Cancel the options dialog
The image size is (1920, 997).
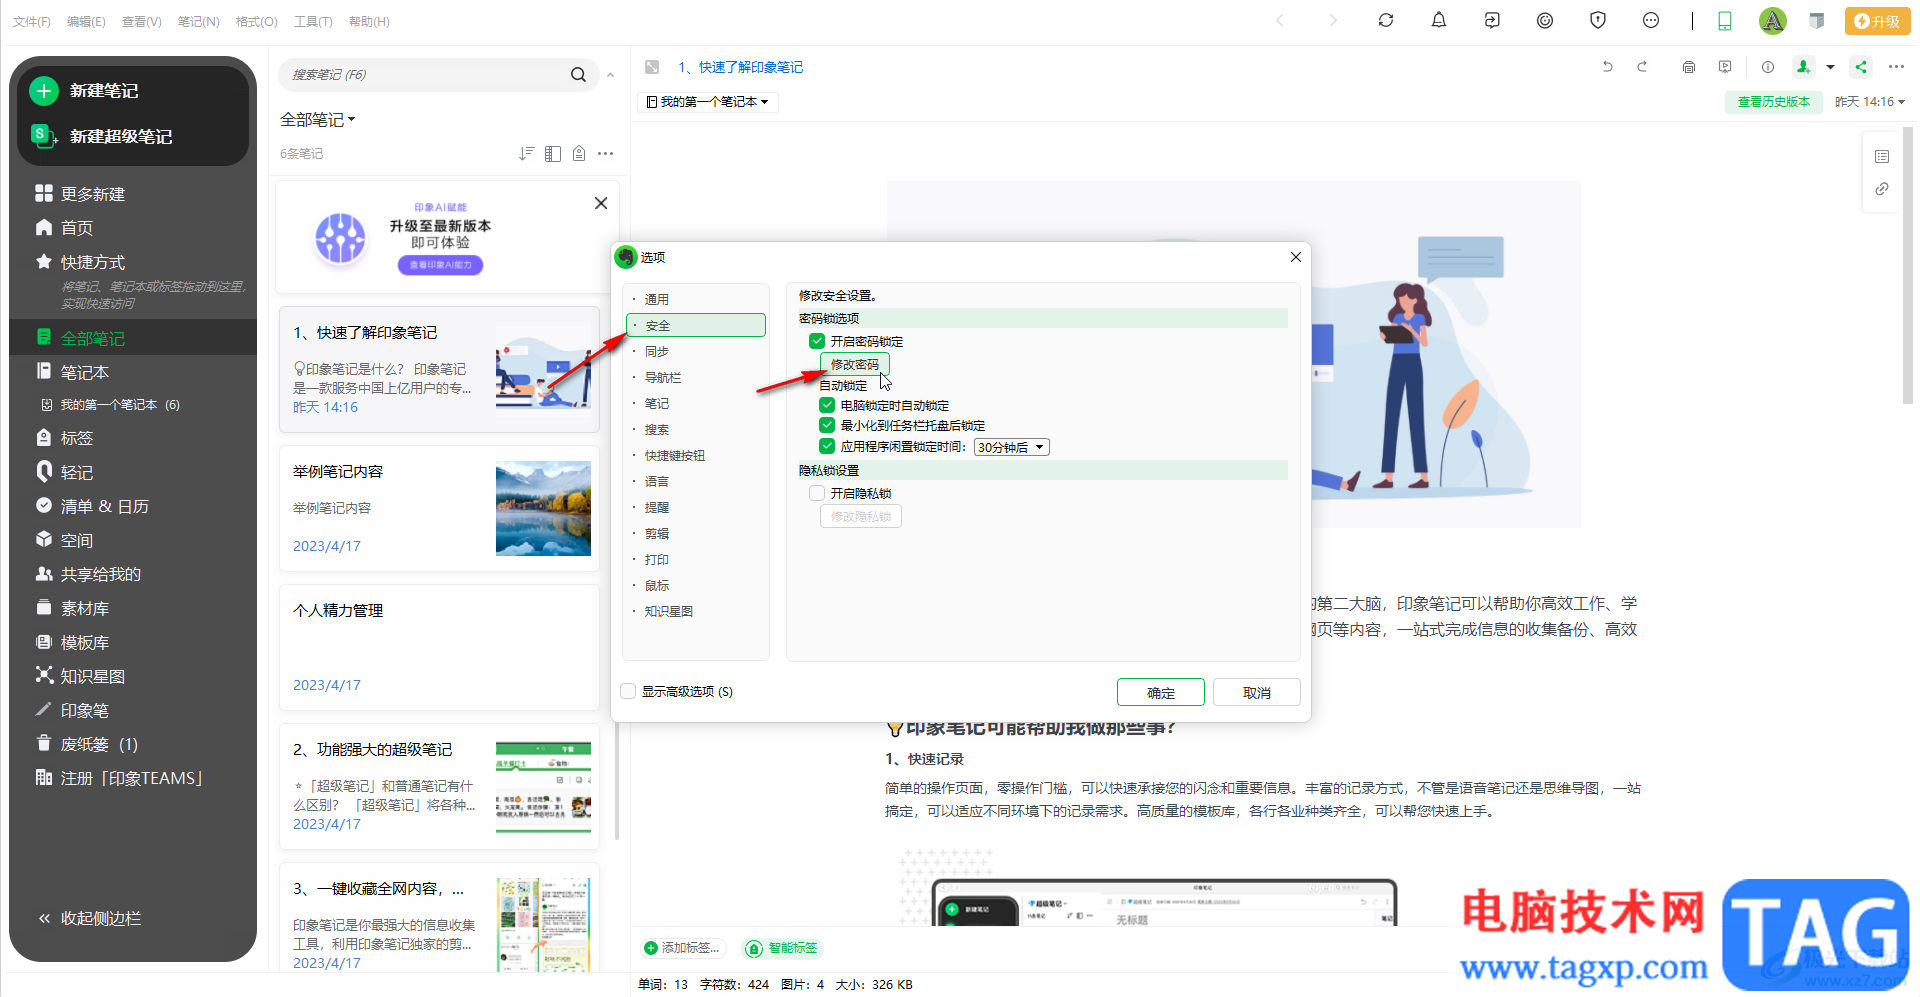[1257, 692]
